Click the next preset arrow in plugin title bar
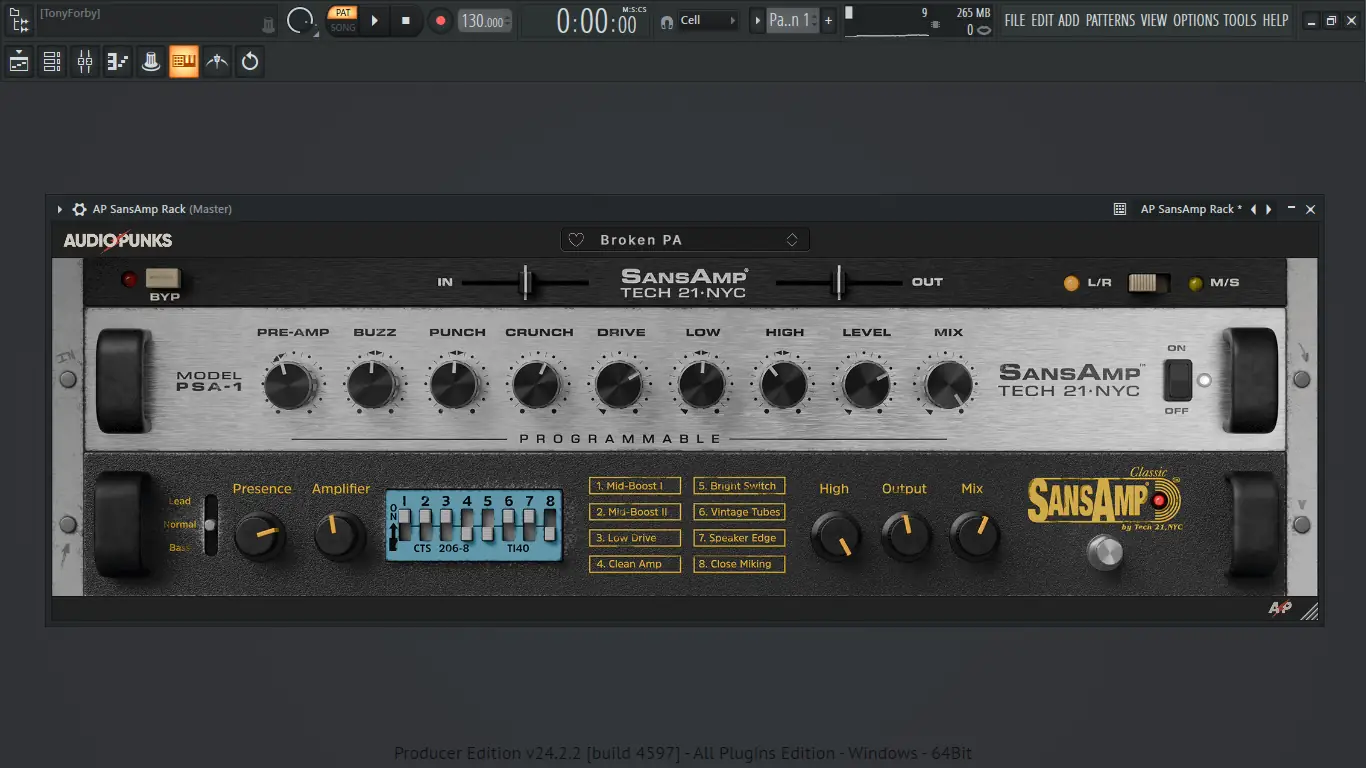Image resolution: width=1366 pixels, height=768 pixels. 1269,209
